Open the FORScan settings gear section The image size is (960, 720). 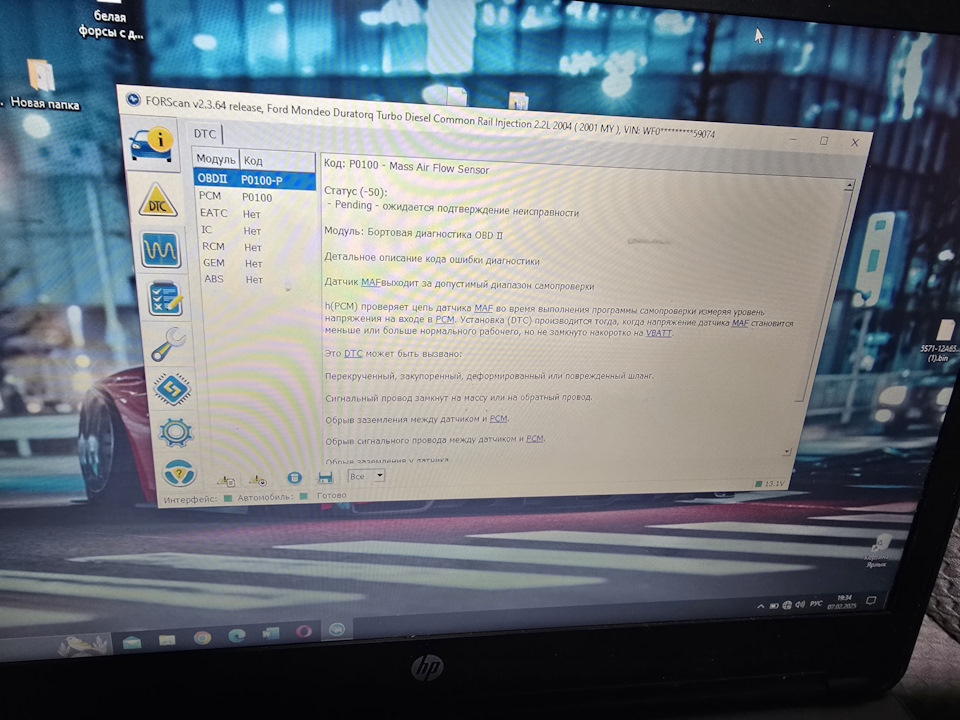[176, 432]
